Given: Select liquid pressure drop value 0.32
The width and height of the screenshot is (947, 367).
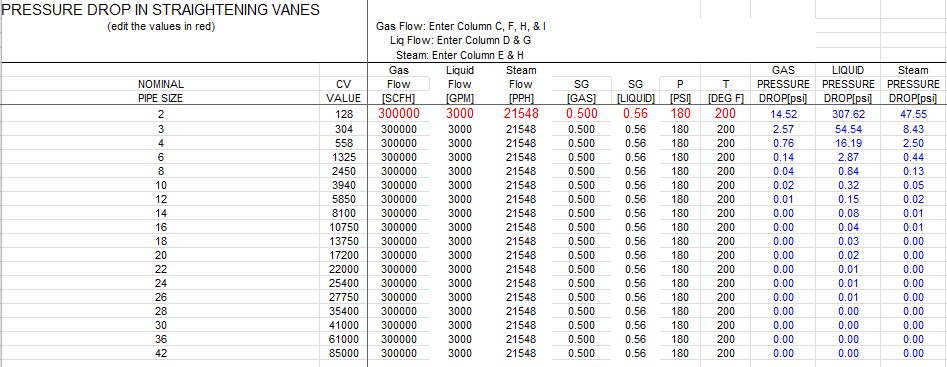Looking at the screenshot, I should (x=847, y=185).
